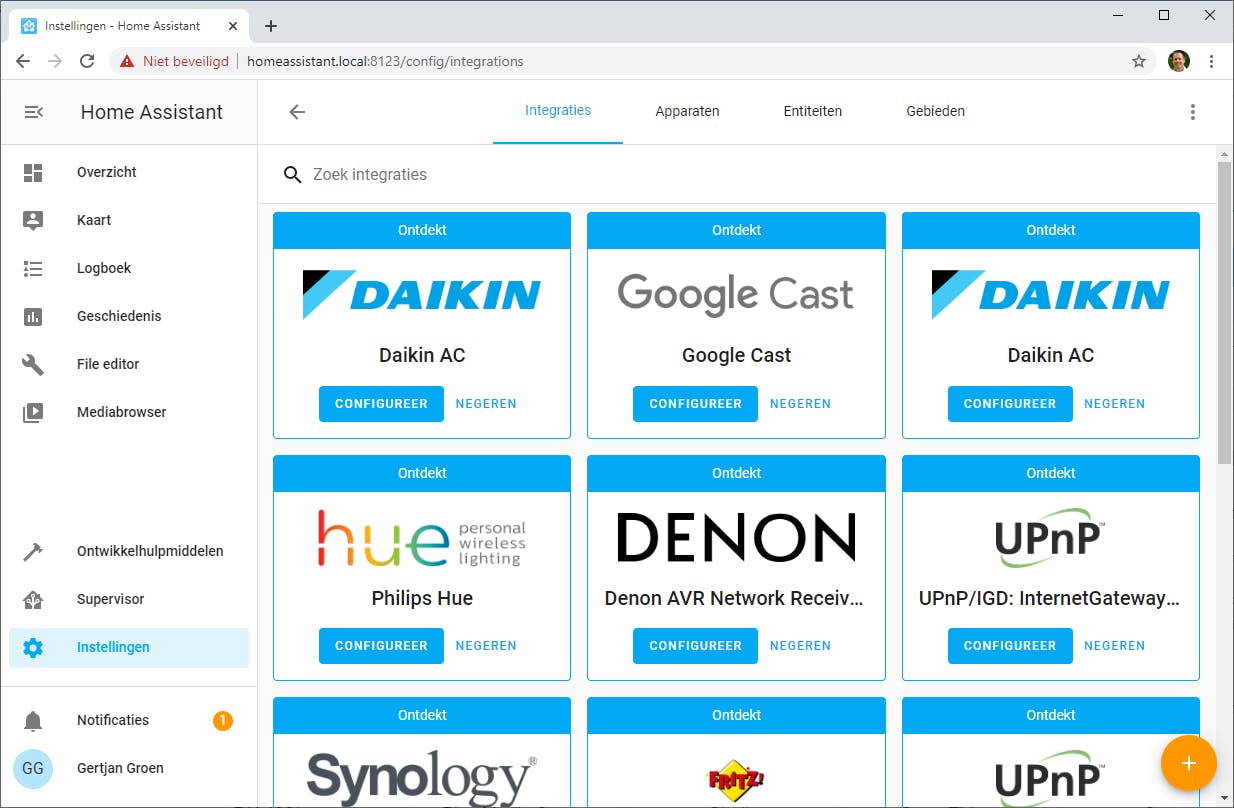Click the notification count badge

[x=223, y=720]
